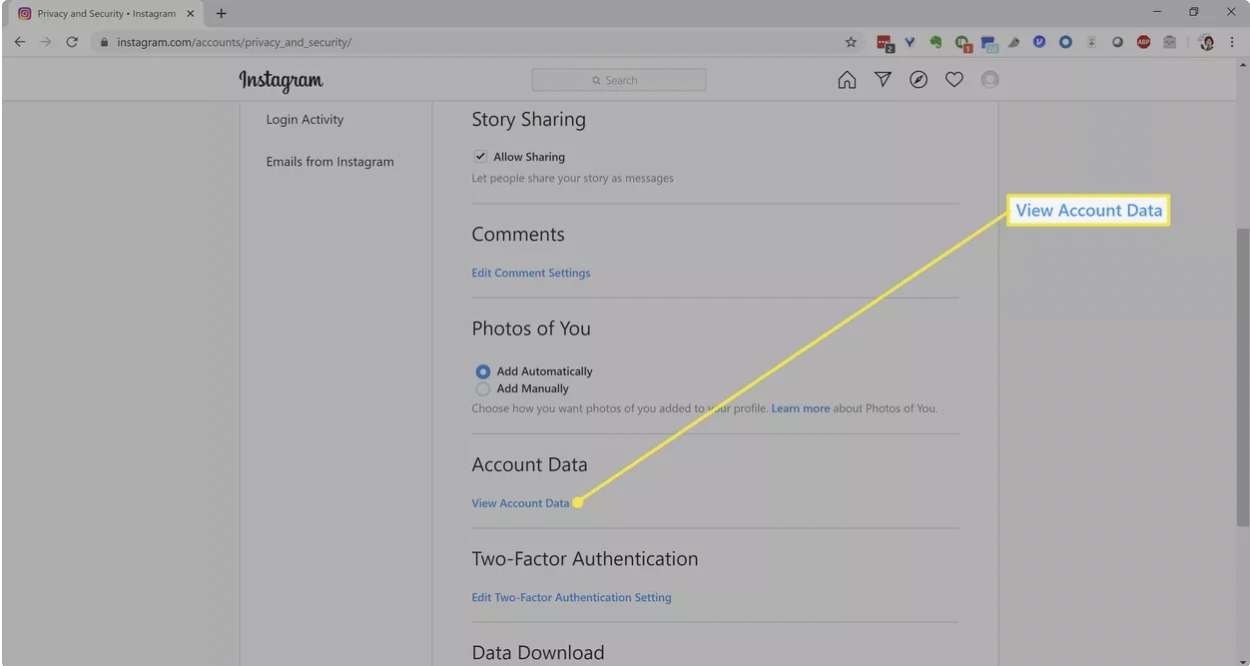Click the Instagram logo
Image resolution: width=1250 pixels, height=666 pixels.
(281, 80)
